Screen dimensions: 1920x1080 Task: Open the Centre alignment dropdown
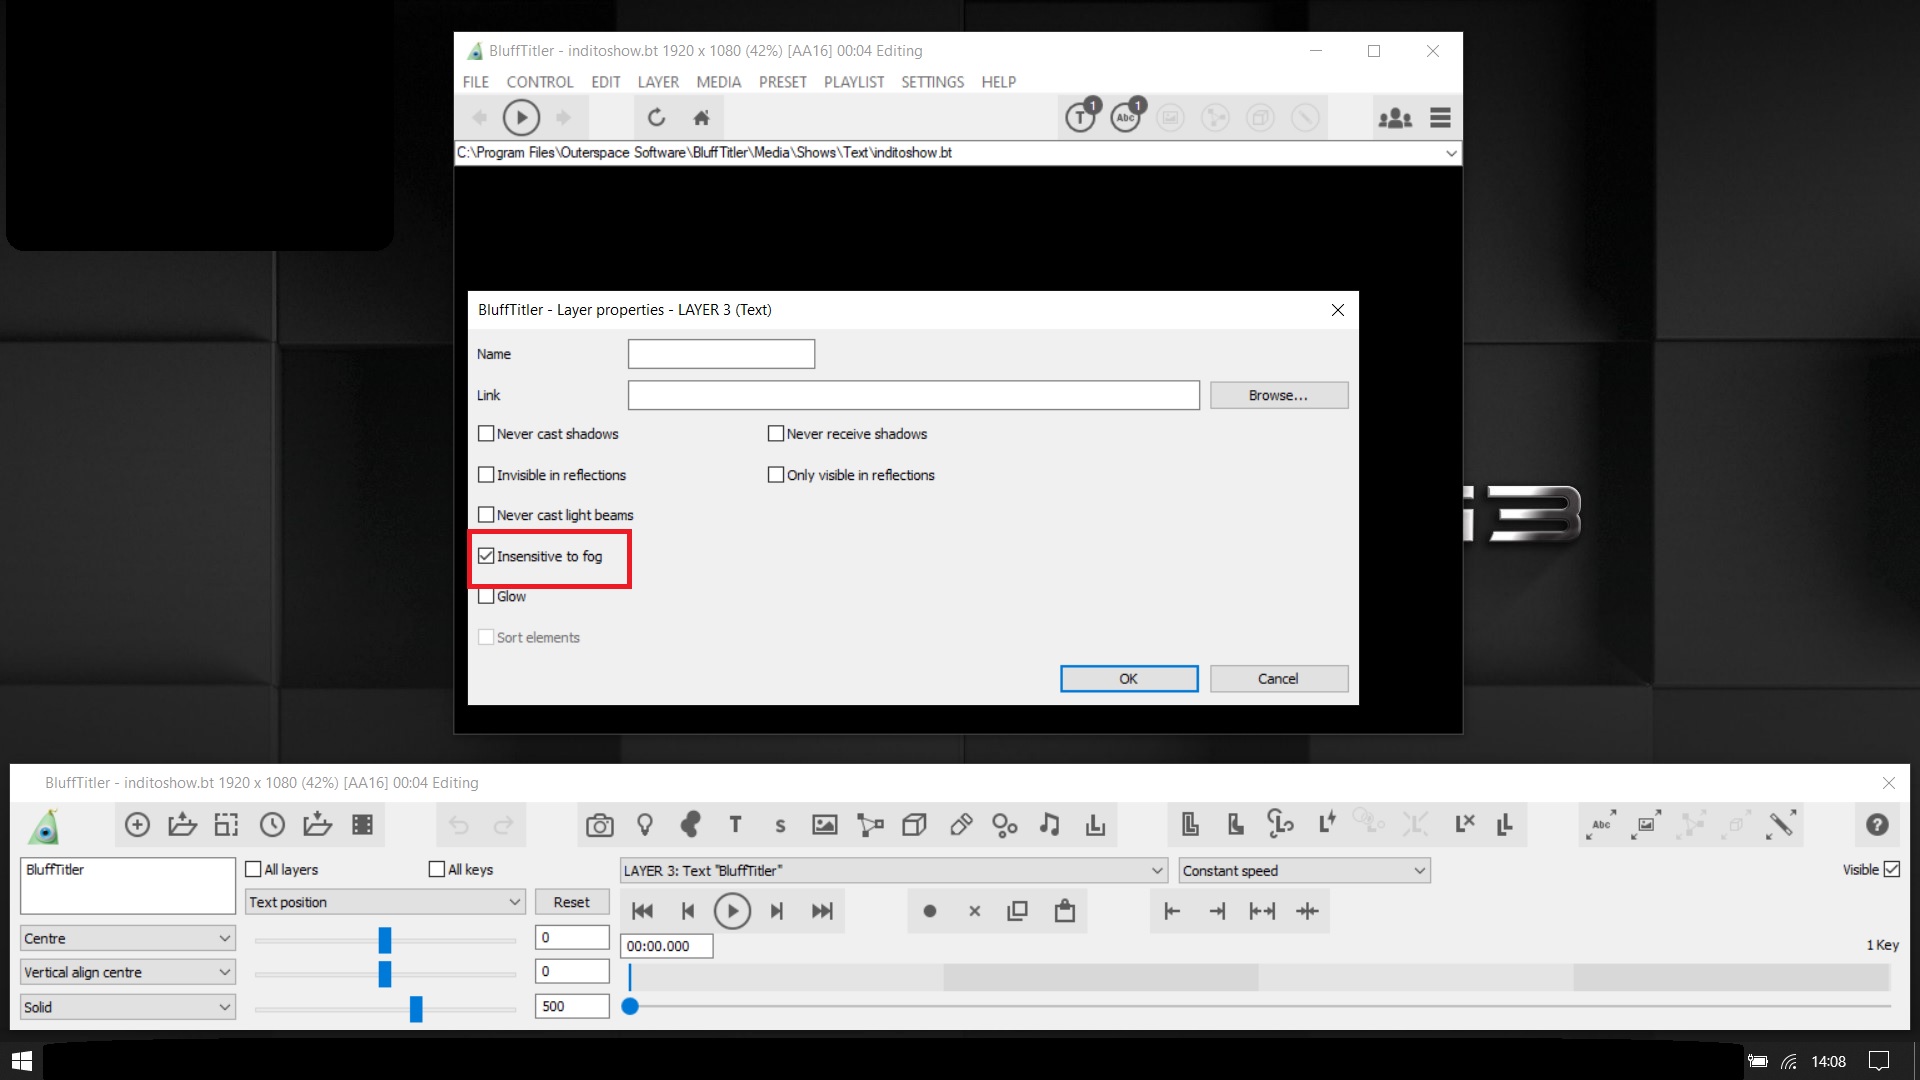click(128, 939)
